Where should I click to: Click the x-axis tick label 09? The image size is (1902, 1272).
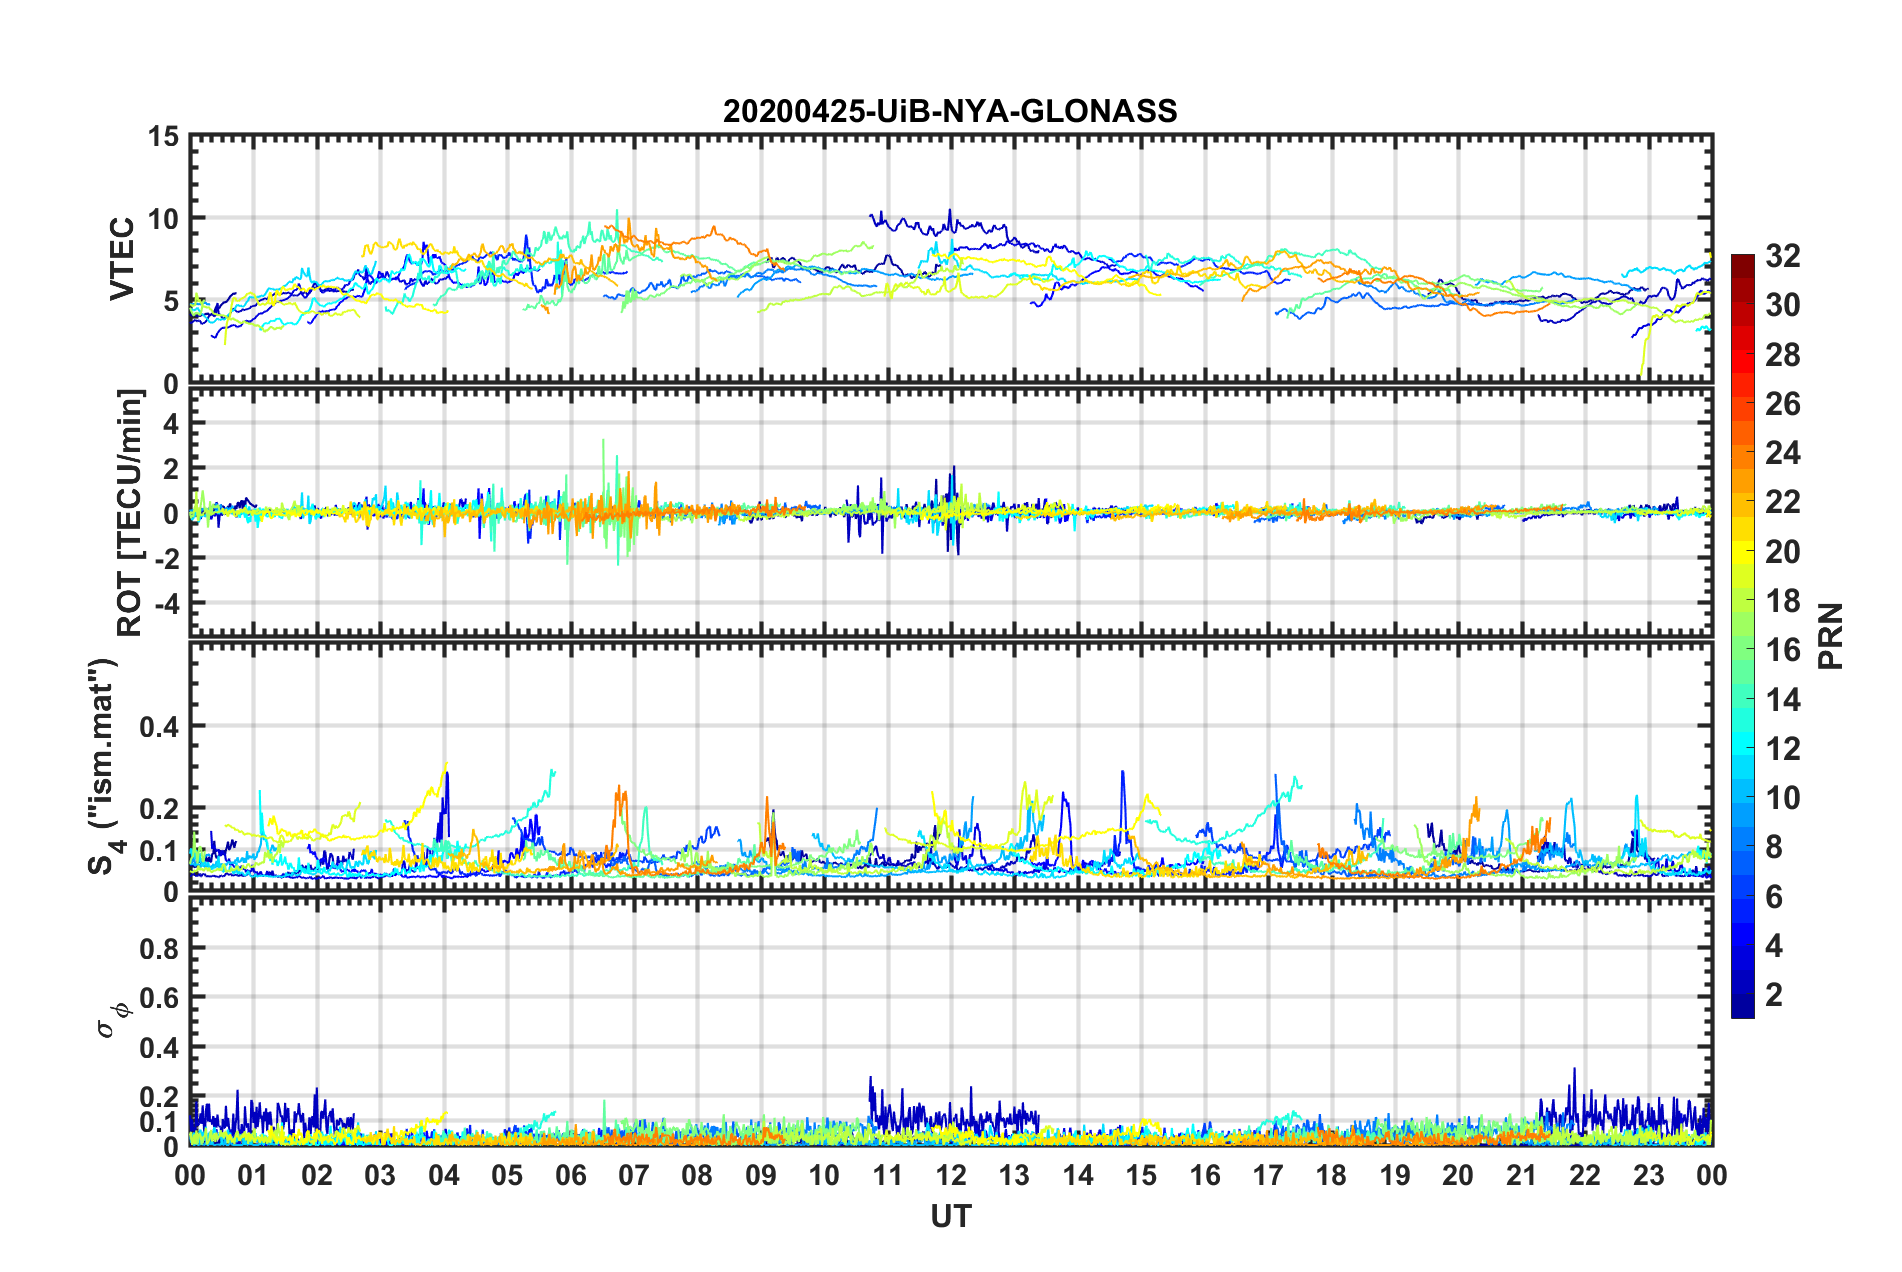(761, 1176)
